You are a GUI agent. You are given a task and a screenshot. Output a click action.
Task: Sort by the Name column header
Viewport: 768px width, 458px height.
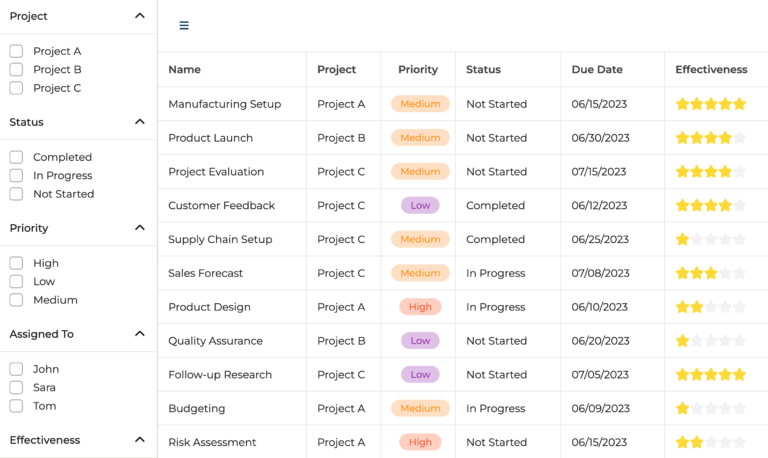pos(185,70)
